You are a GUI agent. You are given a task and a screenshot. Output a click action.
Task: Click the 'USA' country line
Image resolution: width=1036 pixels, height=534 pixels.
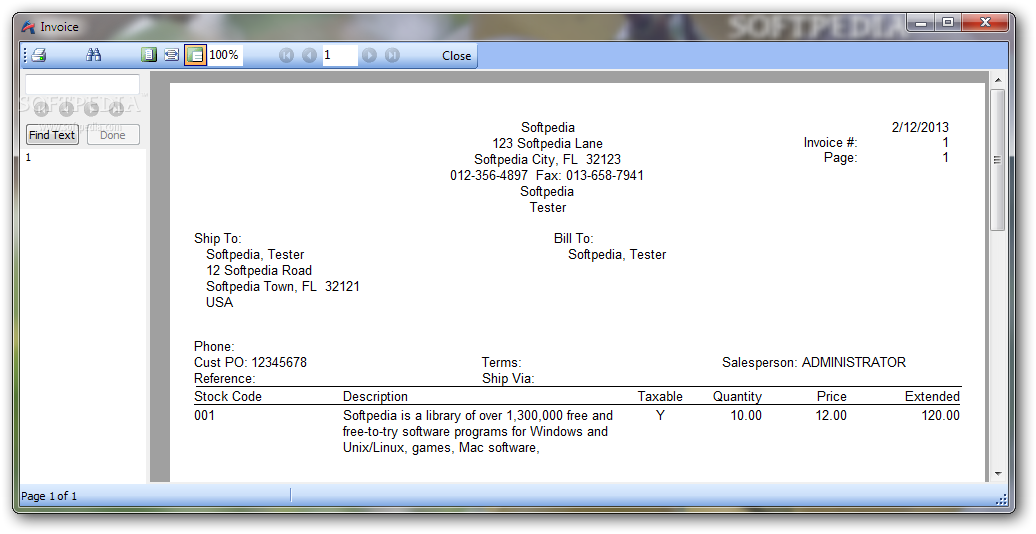[219, 302]
